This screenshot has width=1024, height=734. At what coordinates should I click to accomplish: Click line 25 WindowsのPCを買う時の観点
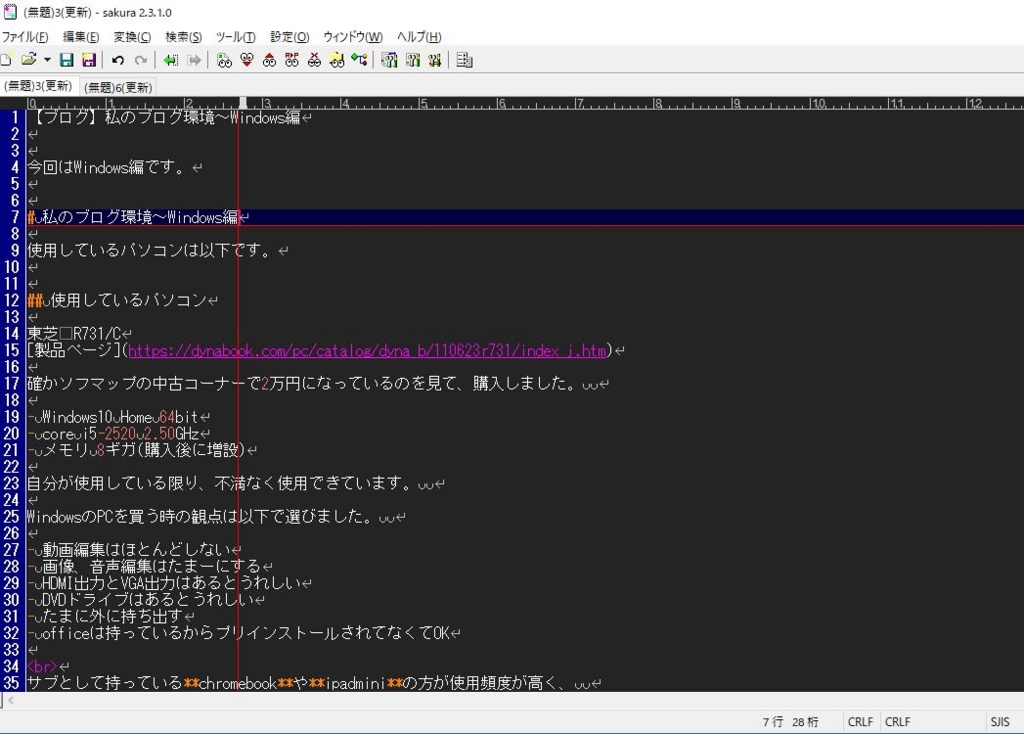pyautogui.click(x=200, y=517)
